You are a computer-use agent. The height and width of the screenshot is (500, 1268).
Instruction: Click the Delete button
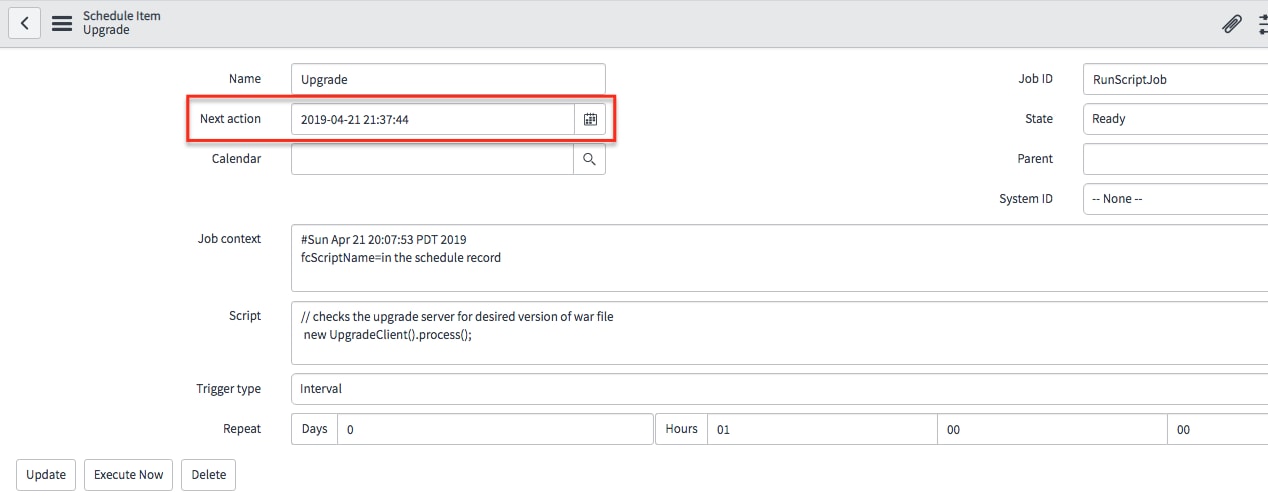coord(209,475)
